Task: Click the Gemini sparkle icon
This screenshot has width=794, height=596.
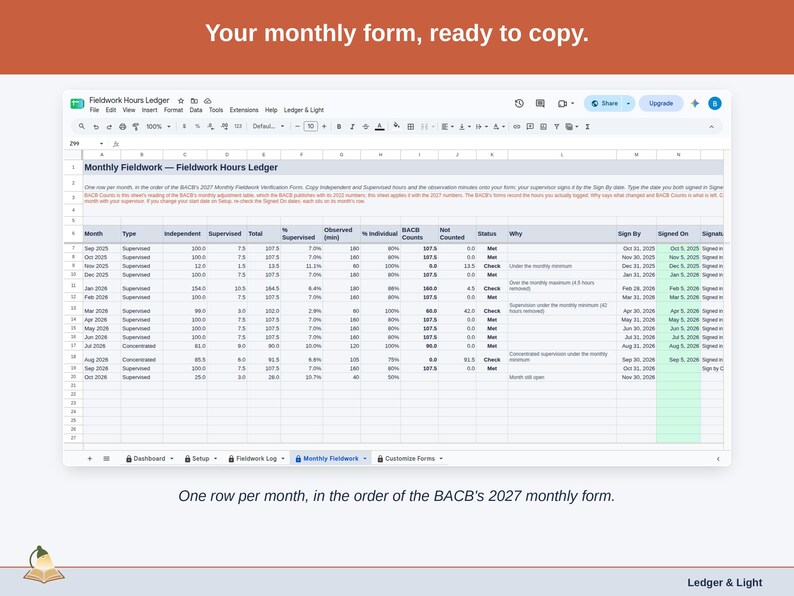Action: tap(695, 103)
